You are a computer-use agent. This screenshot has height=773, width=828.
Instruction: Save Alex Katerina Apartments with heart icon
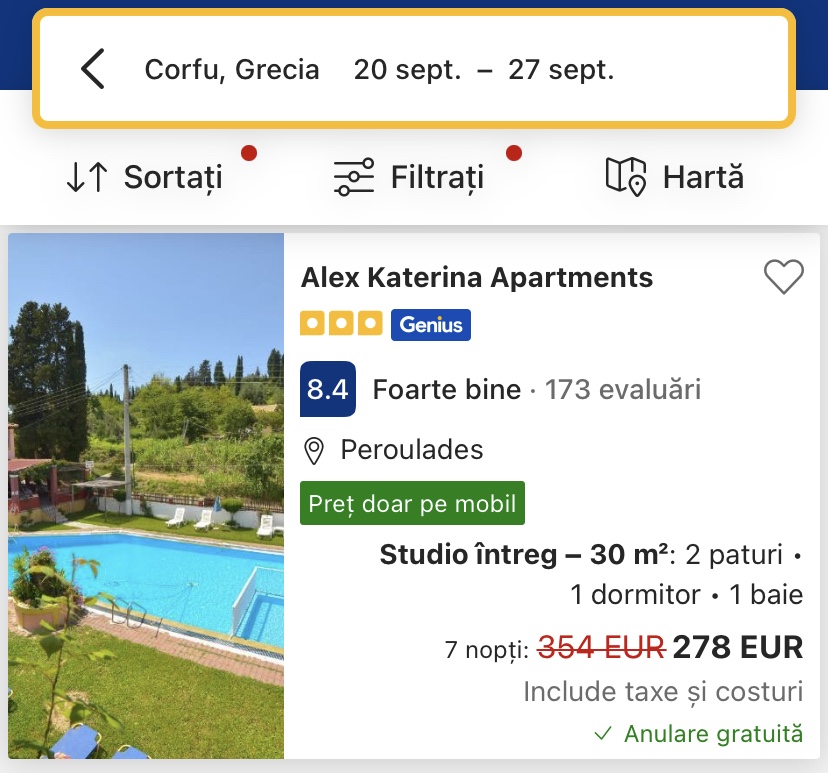pos(783,277)
